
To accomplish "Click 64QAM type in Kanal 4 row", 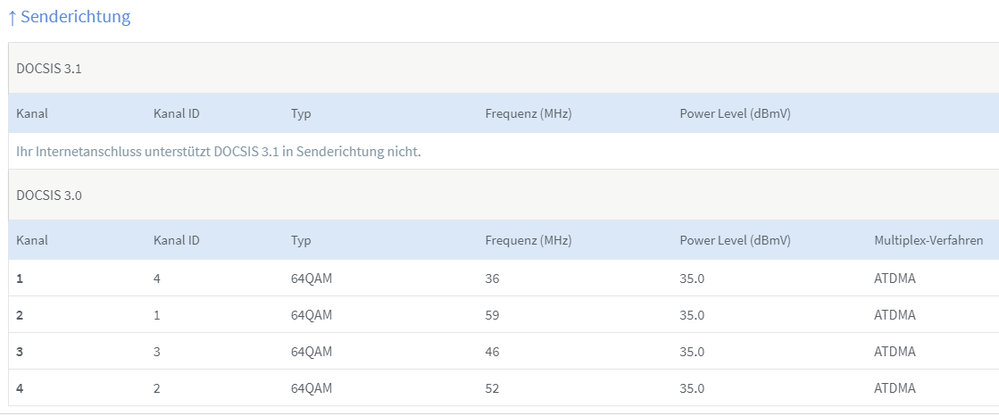I will tap(311, 388).
